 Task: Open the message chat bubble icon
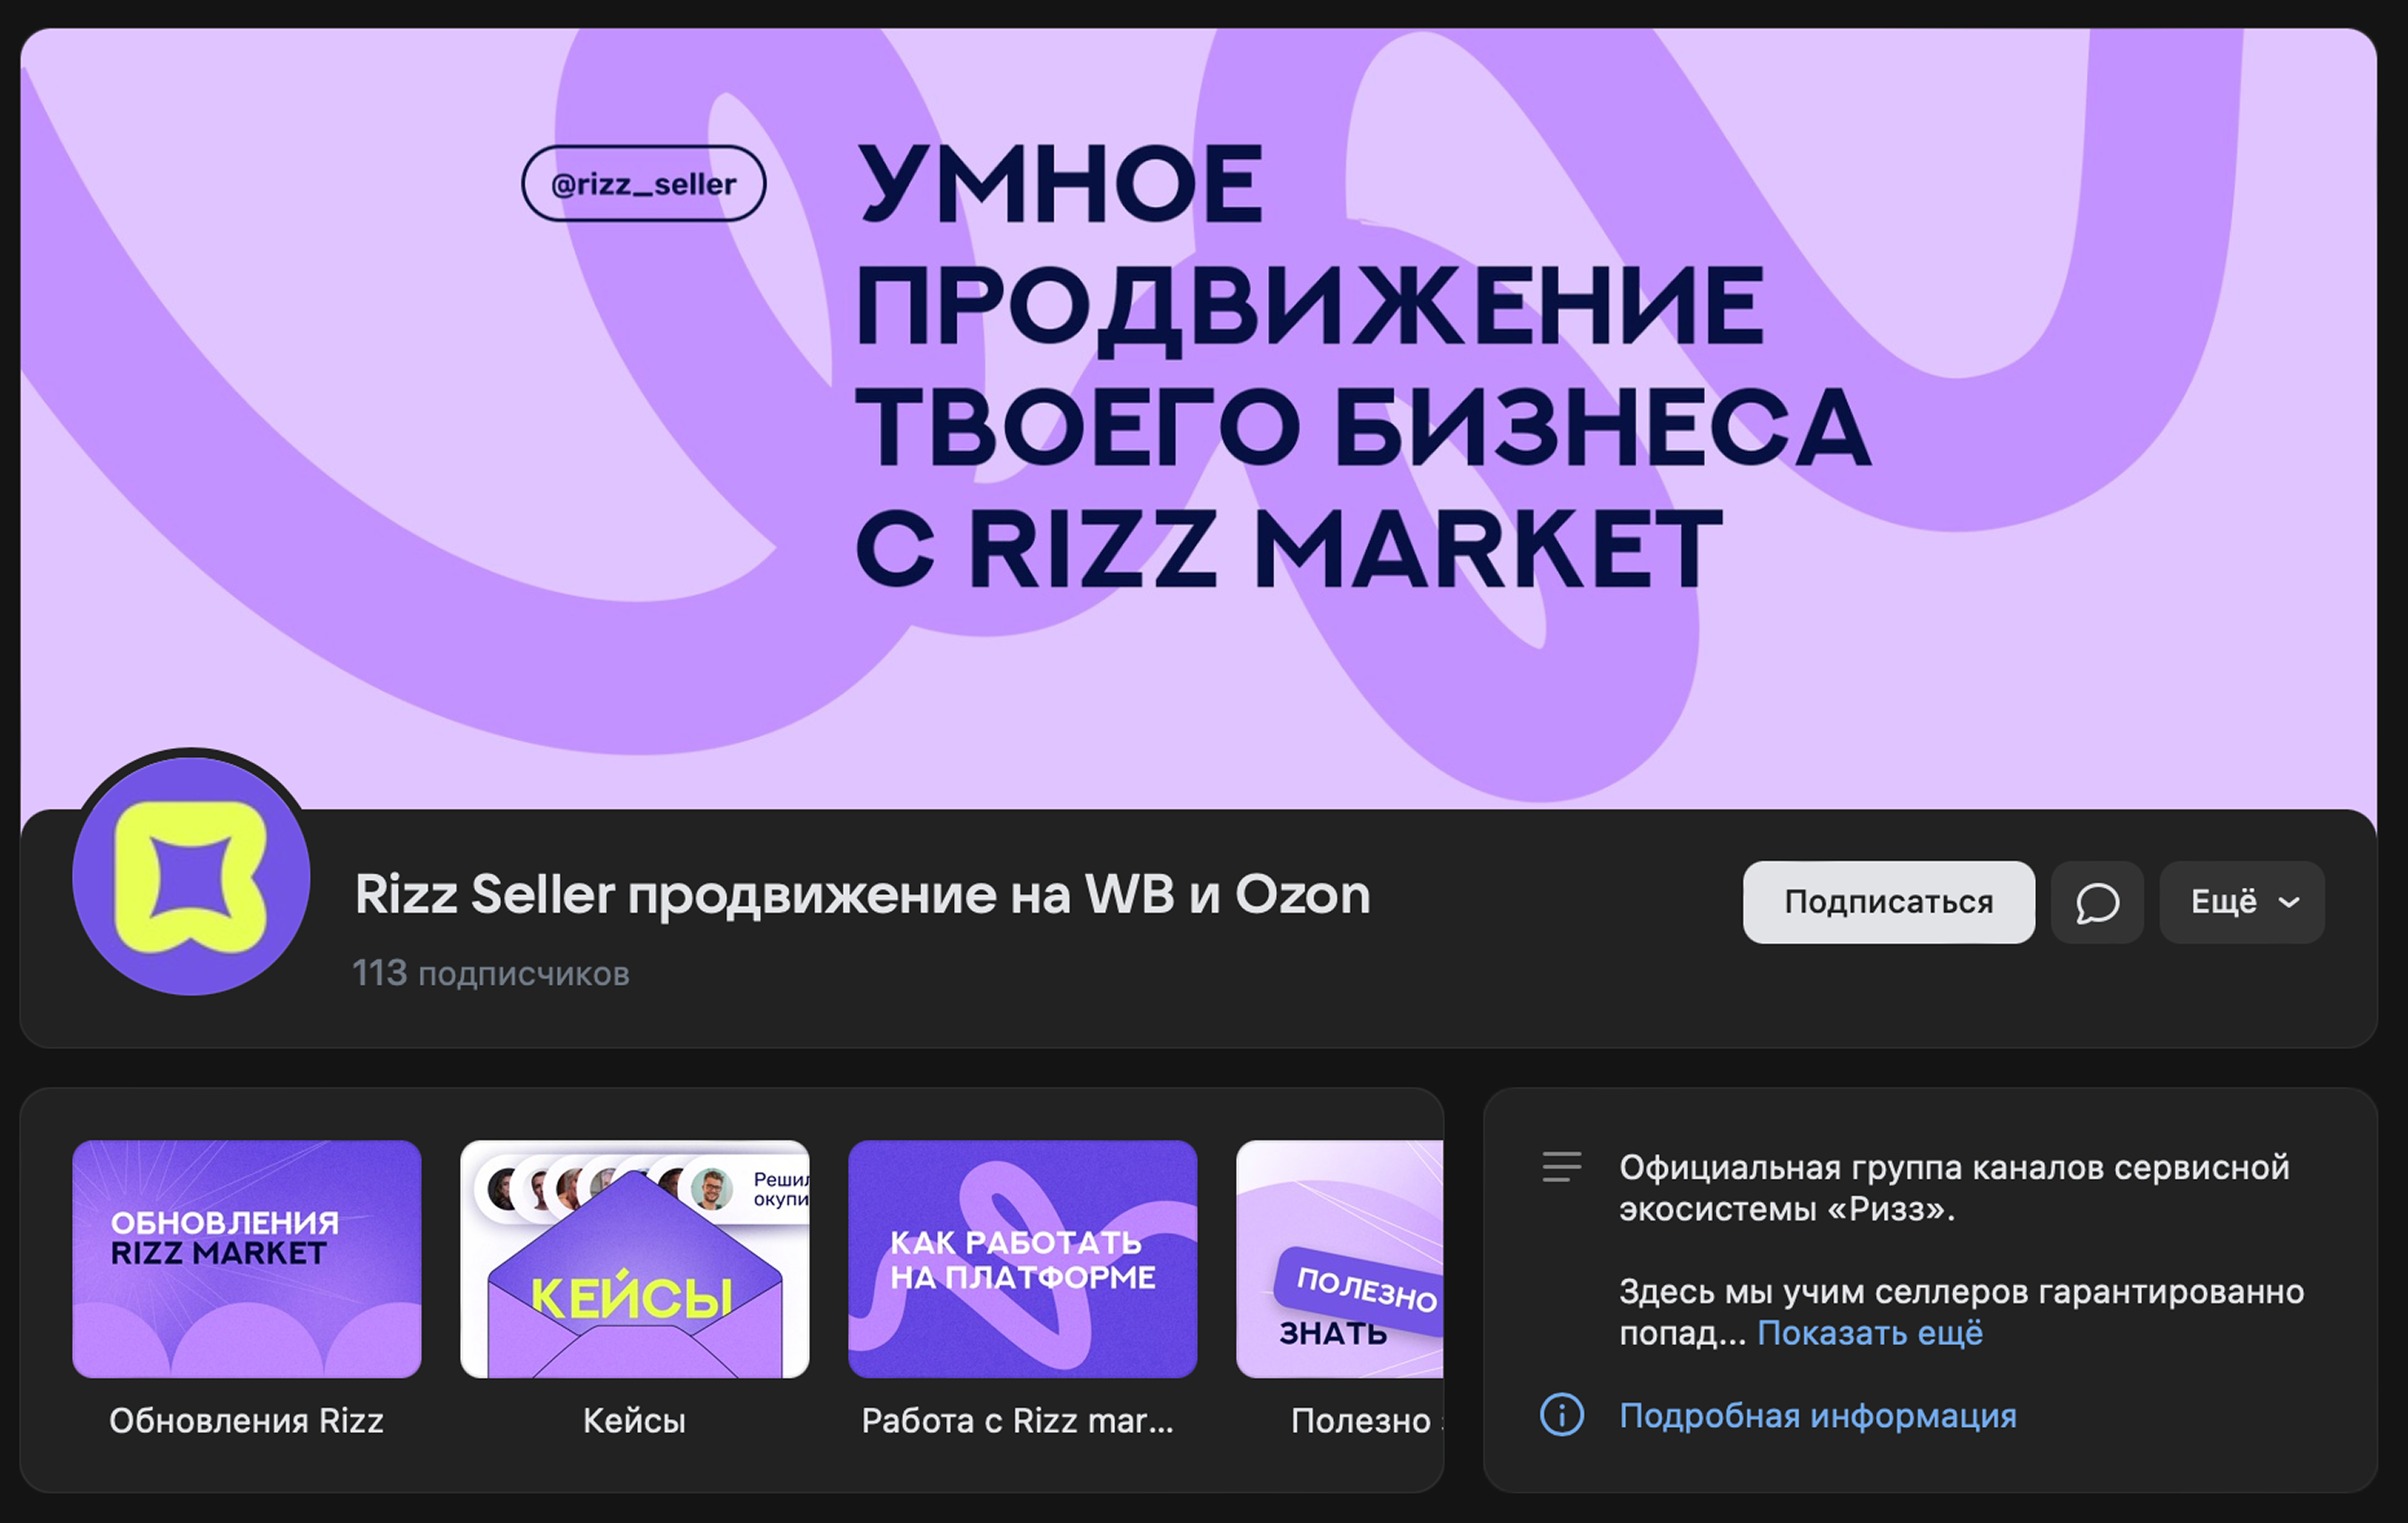2096,902
